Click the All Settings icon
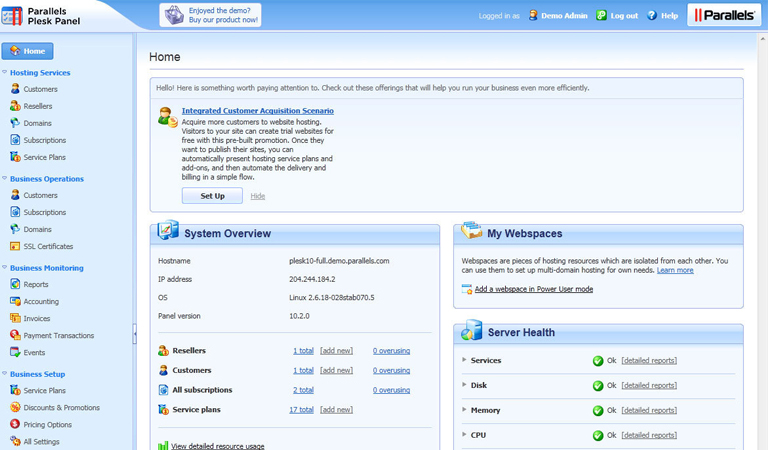This screenshot has width=768, height=450. 15,441
